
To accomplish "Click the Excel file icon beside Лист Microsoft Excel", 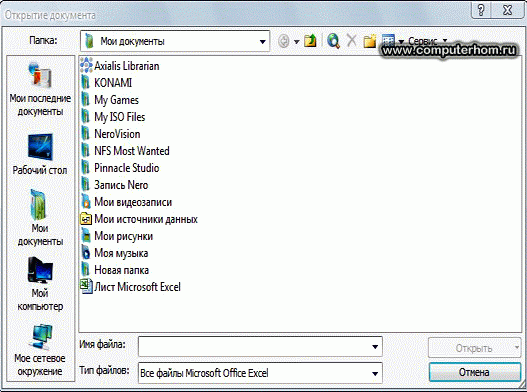I will 86,286.
